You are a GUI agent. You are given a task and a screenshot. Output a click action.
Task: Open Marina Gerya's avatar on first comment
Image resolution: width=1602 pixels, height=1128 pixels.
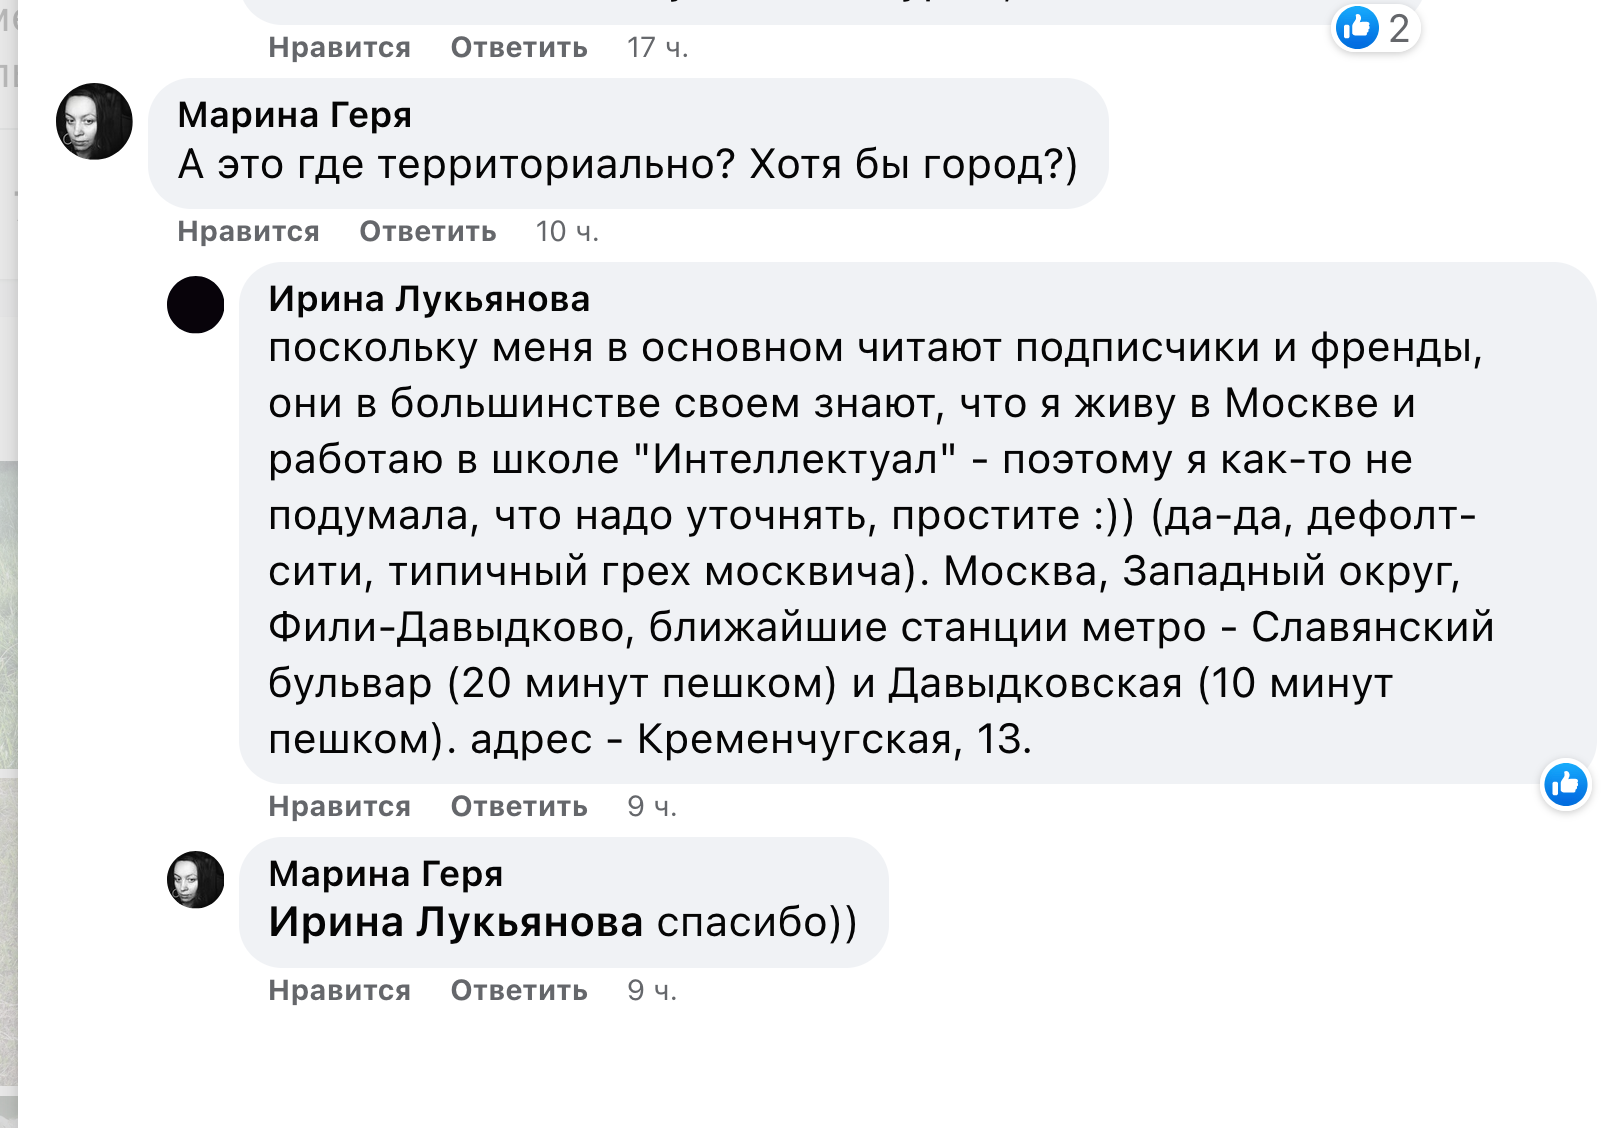click(x=94, y=121)
